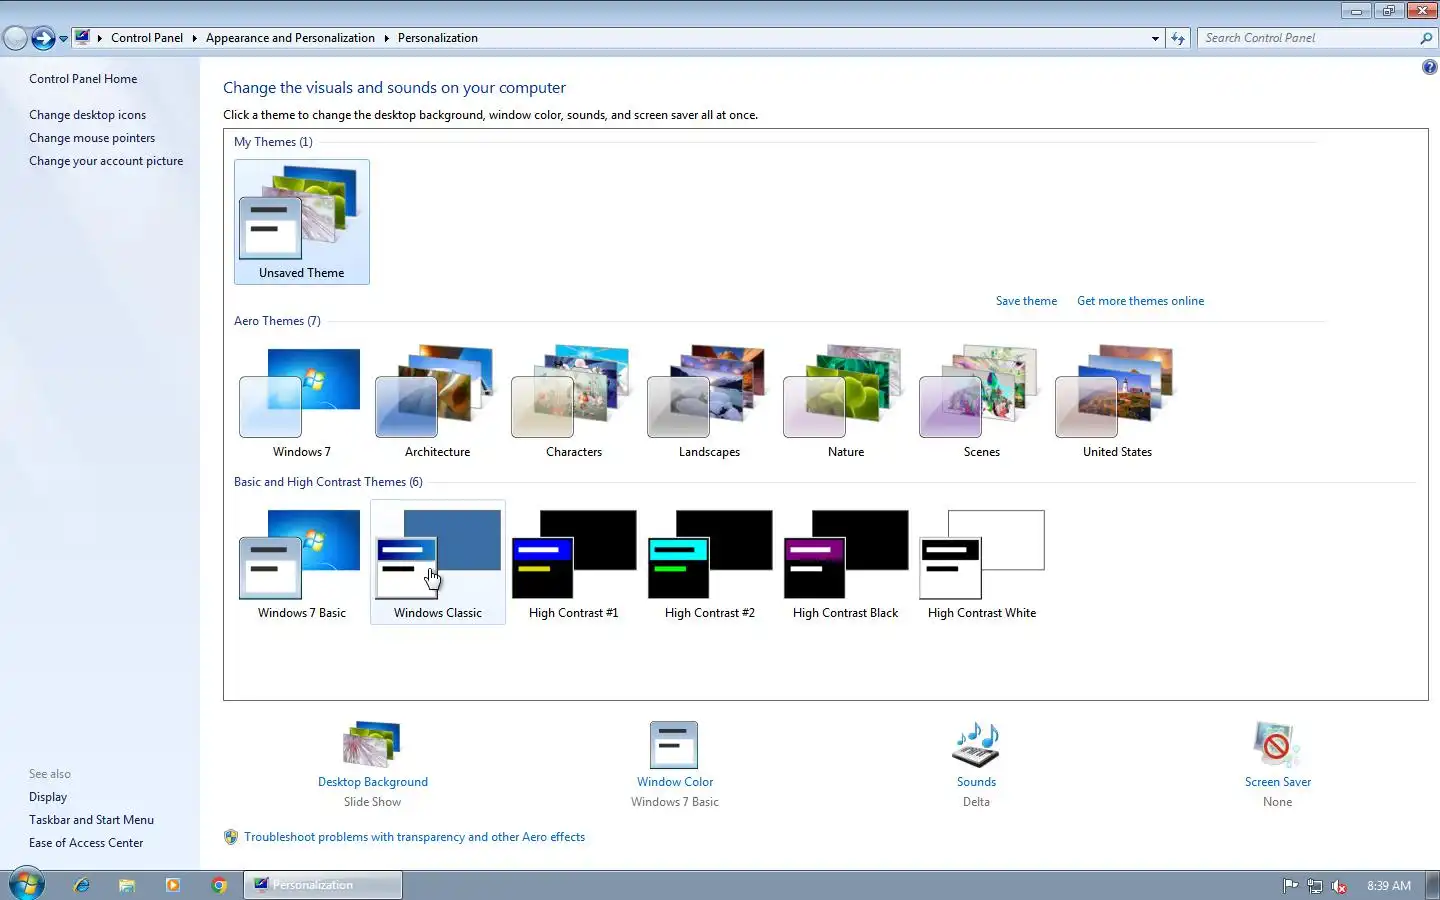The image size is (1440, 900).
Task: Select the High Contrast #1 theme
Action: (573, 563)
